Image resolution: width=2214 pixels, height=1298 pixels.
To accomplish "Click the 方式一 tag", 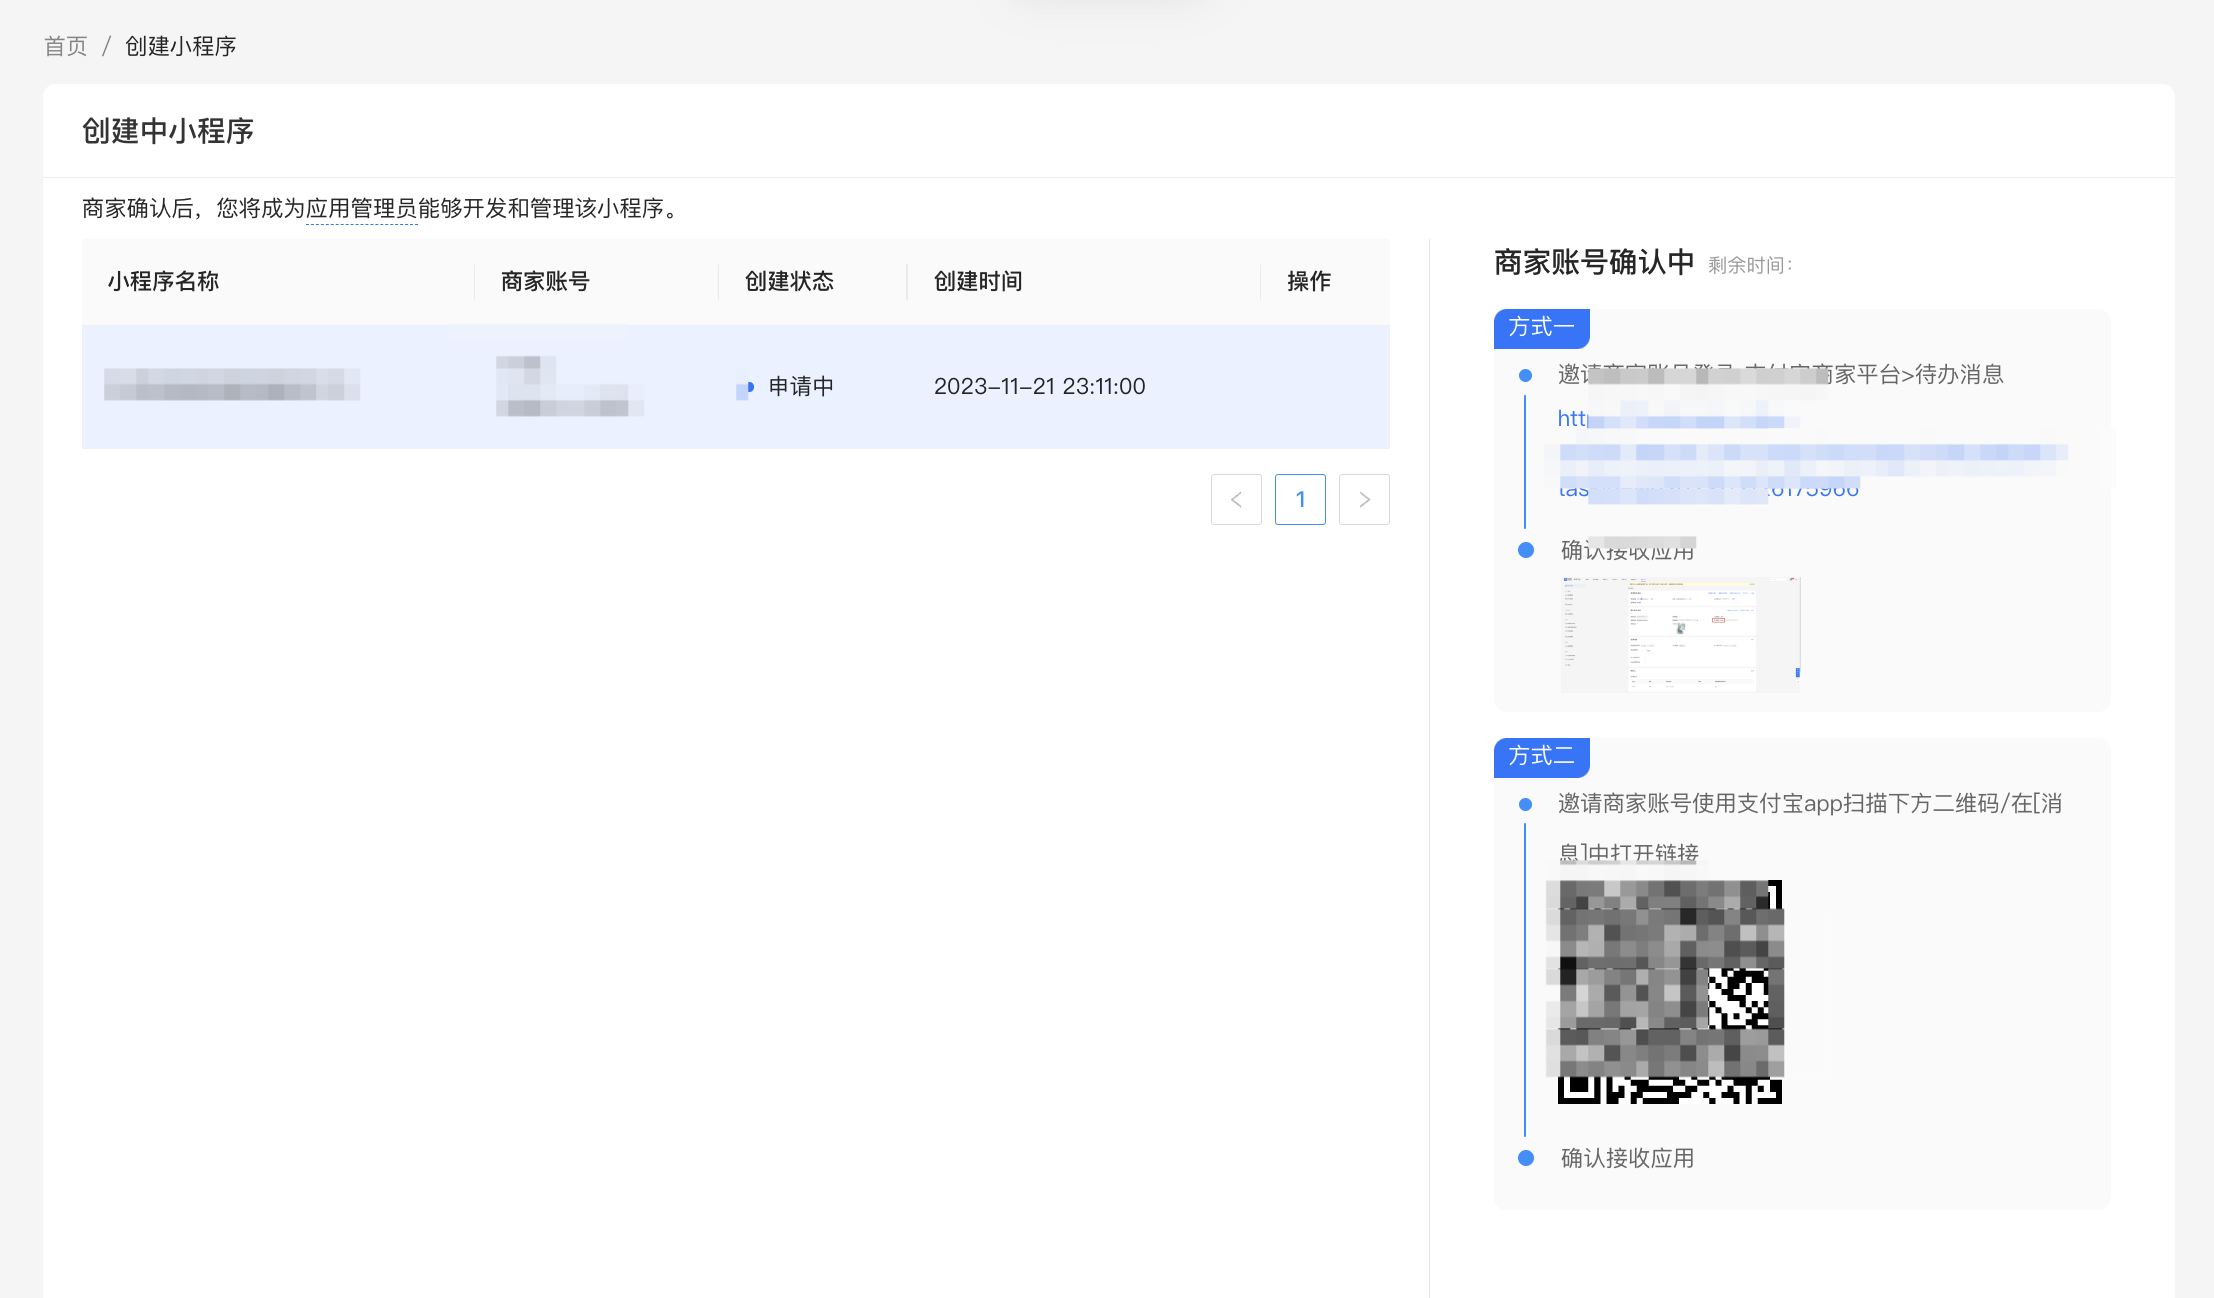I will 1541,328.
